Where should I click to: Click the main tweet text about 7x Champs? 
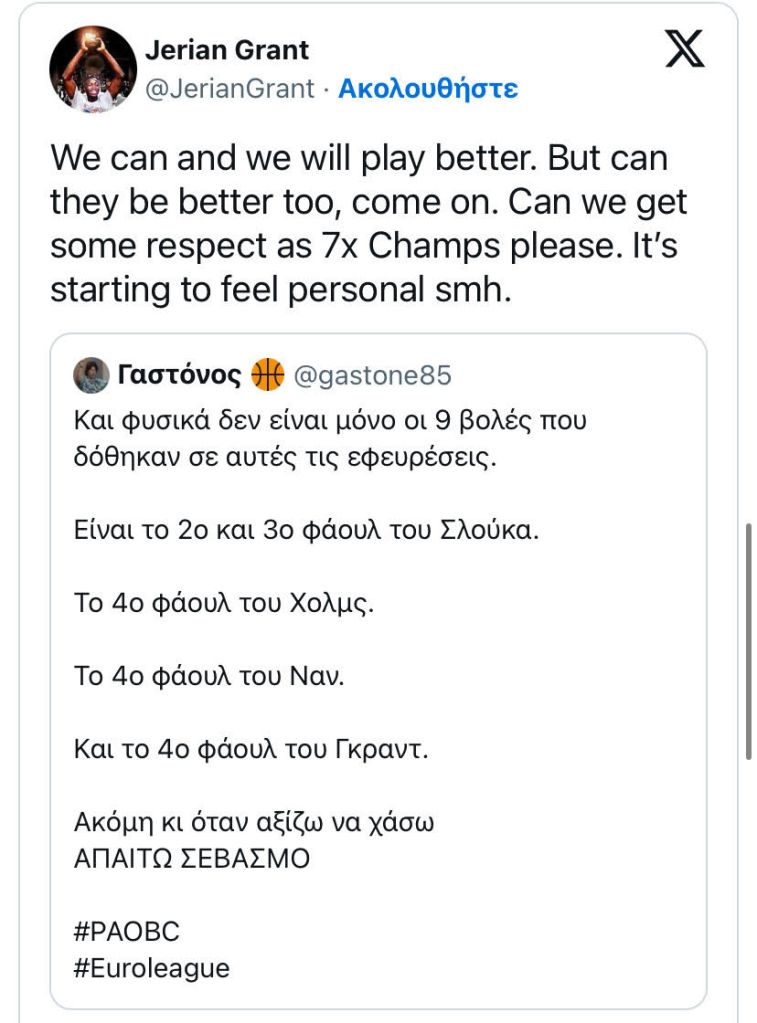tap(368, 225)
